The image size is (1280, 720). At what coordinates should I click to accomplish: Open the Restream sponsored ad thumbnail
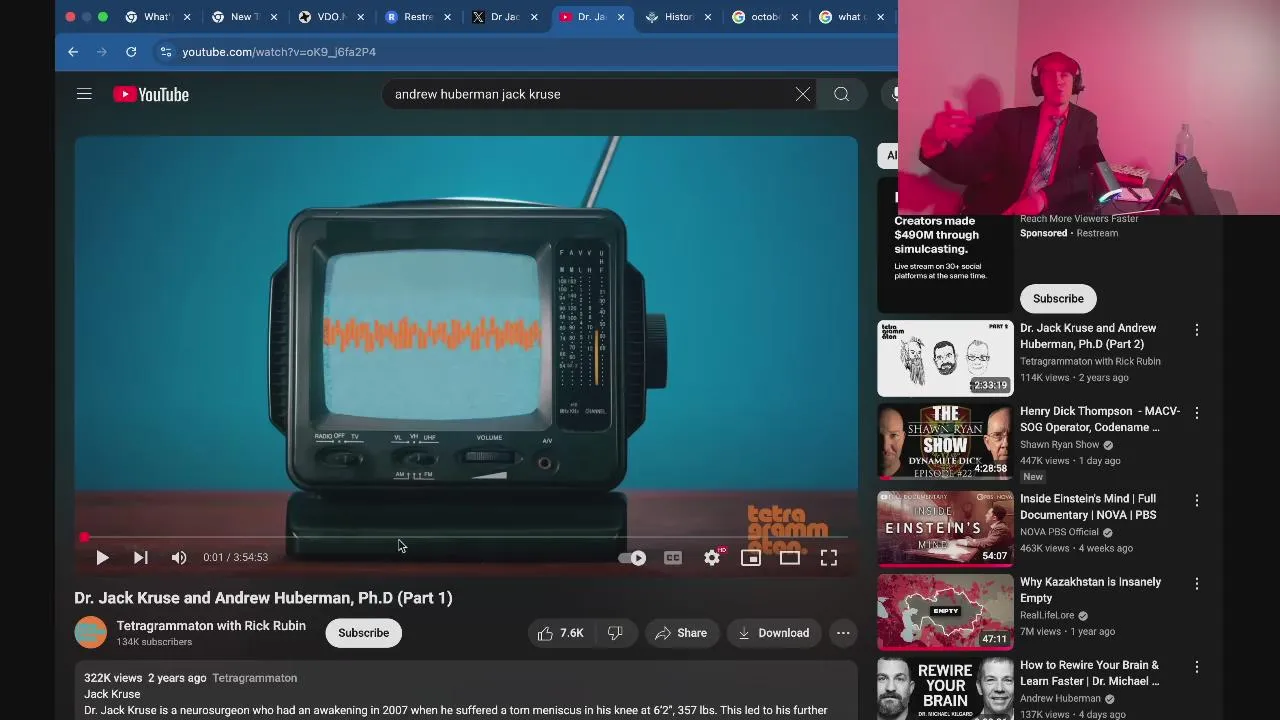945,245
